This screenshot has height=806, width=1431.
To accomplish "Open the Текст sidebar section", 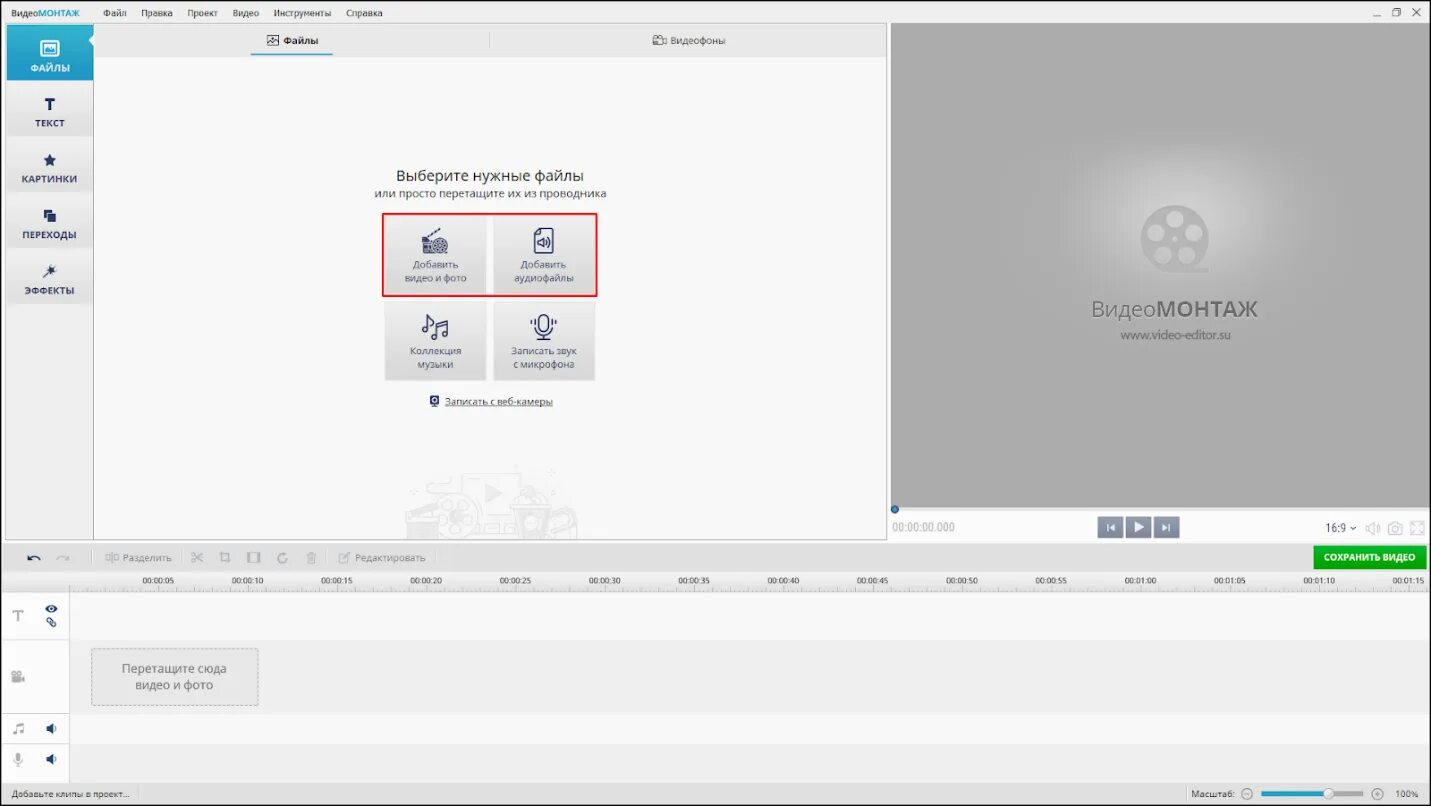I will coord(49,110).
